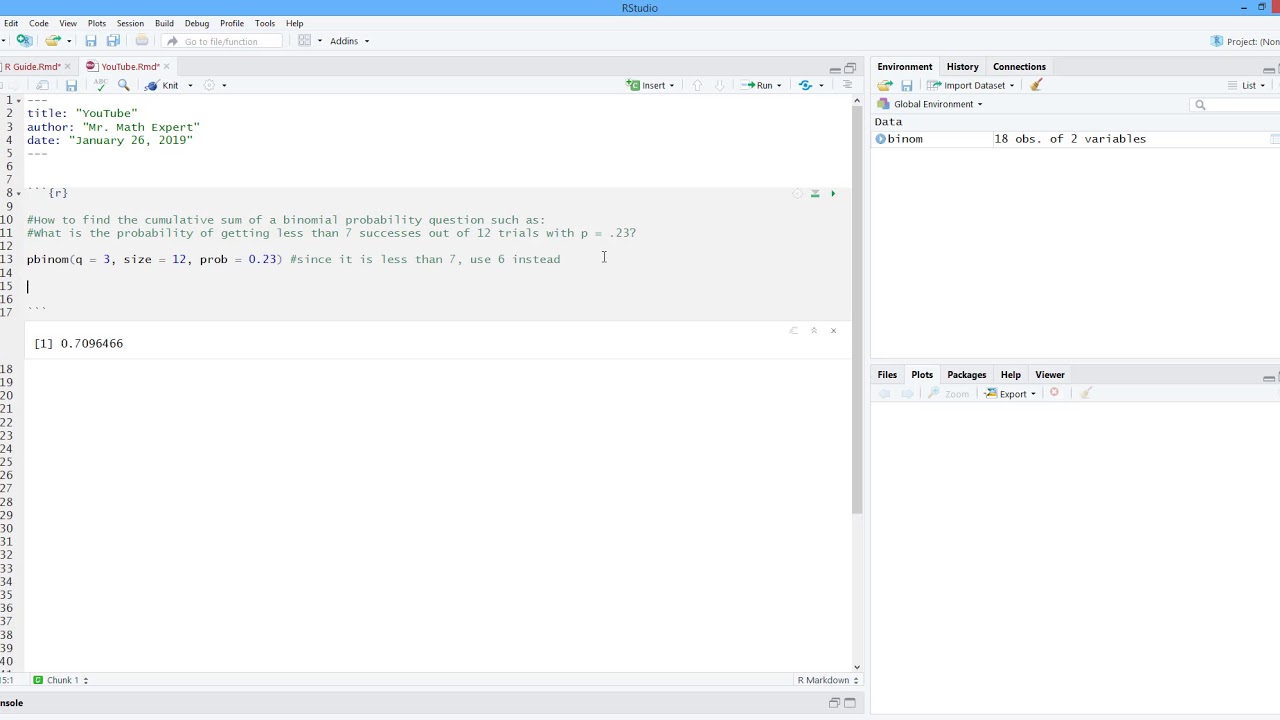
Task: Go to previous chunk arrow
Action: (x=697, y=85)
